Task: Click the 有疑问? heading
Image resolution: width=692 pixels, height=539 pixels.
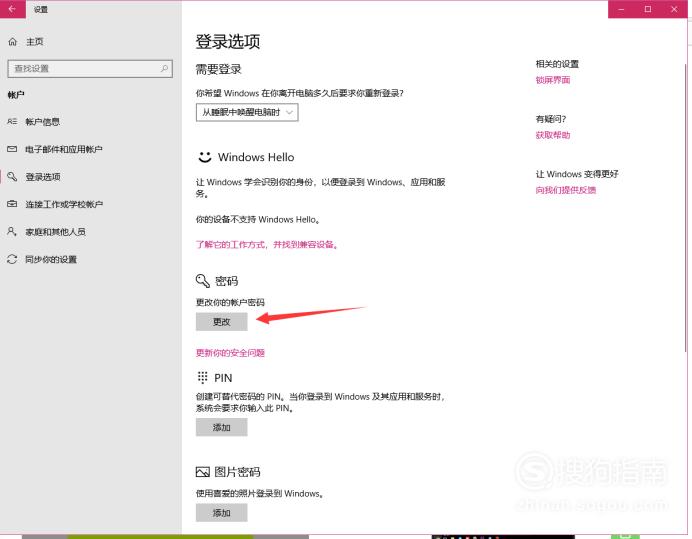Action: (551, 119)
